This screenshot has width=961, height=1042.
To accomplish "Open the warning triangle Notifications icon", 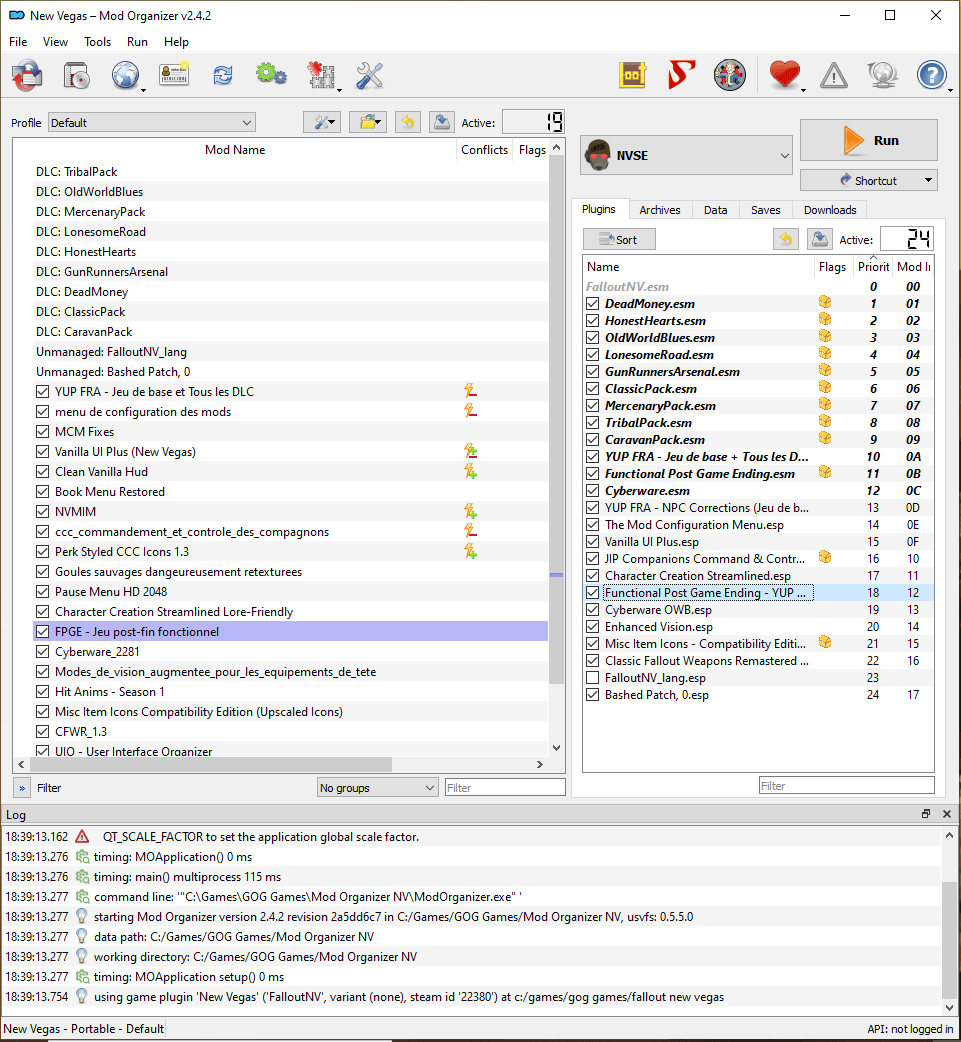I will [x=833, y=76].
